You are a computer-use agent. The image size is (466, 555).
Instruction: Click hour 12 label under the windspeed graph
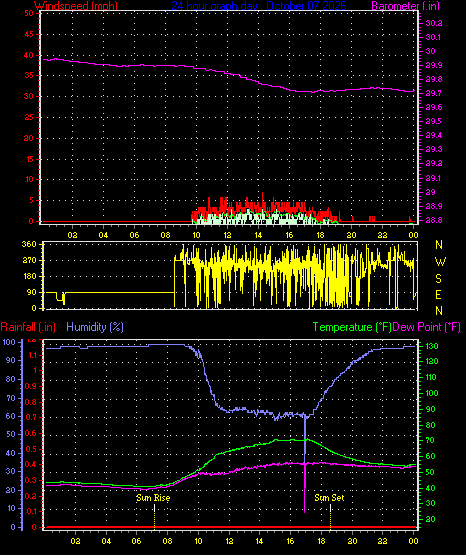point(227,235)
